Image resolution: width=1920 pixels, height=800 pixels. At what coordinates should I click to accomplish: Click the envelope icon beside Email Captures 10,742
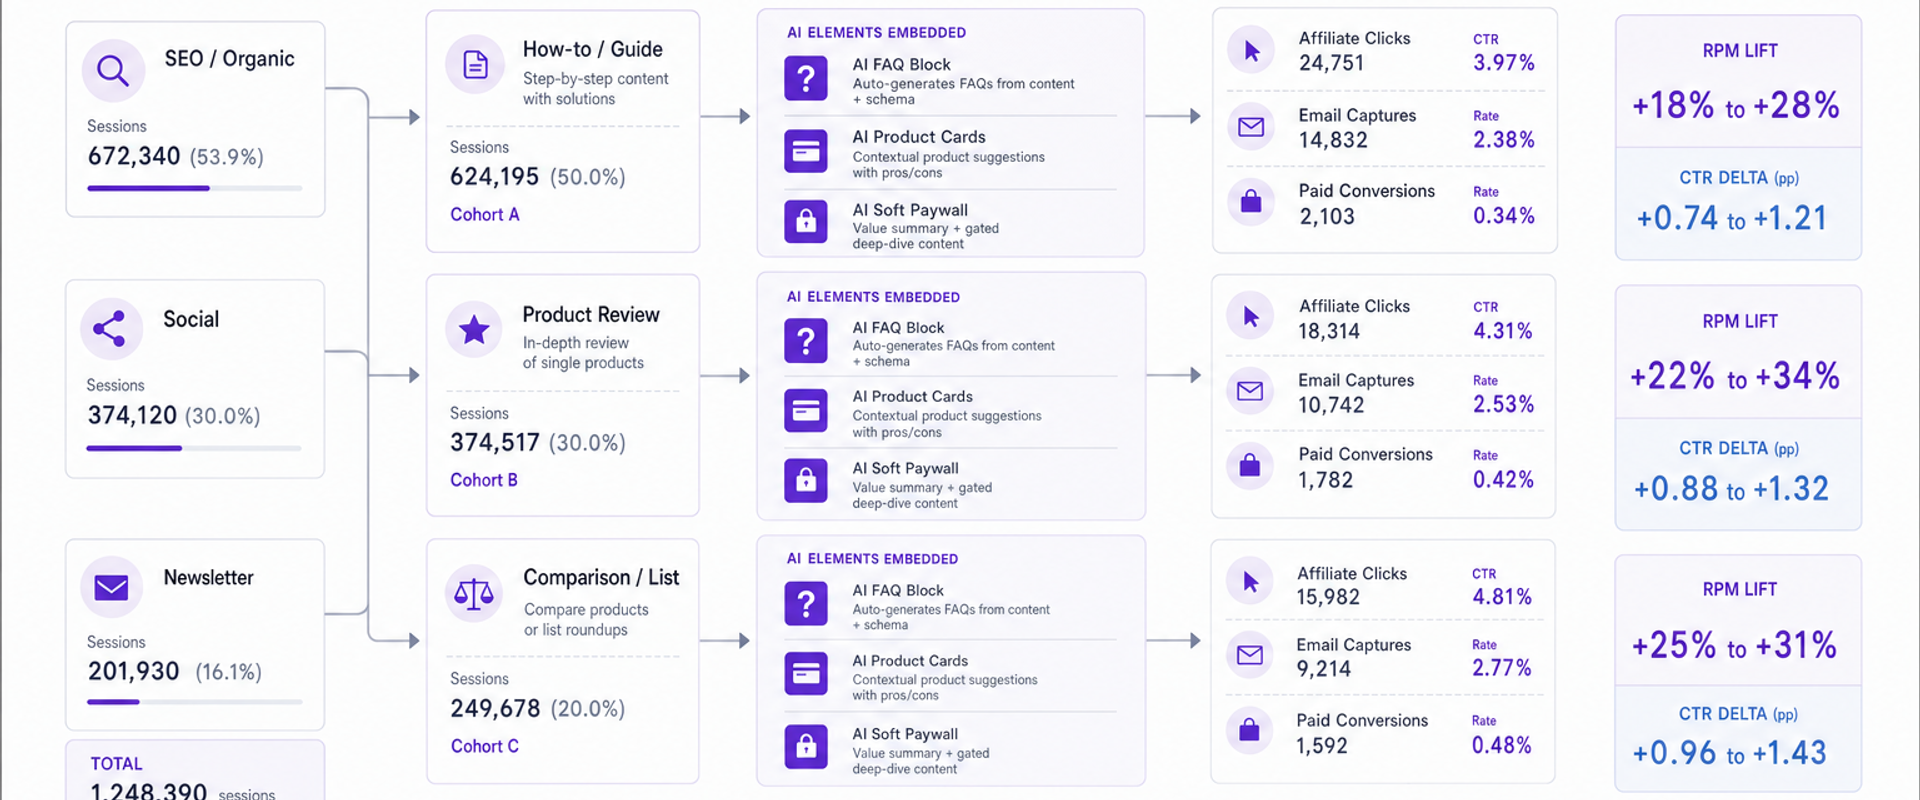[x=1250, y=391]
